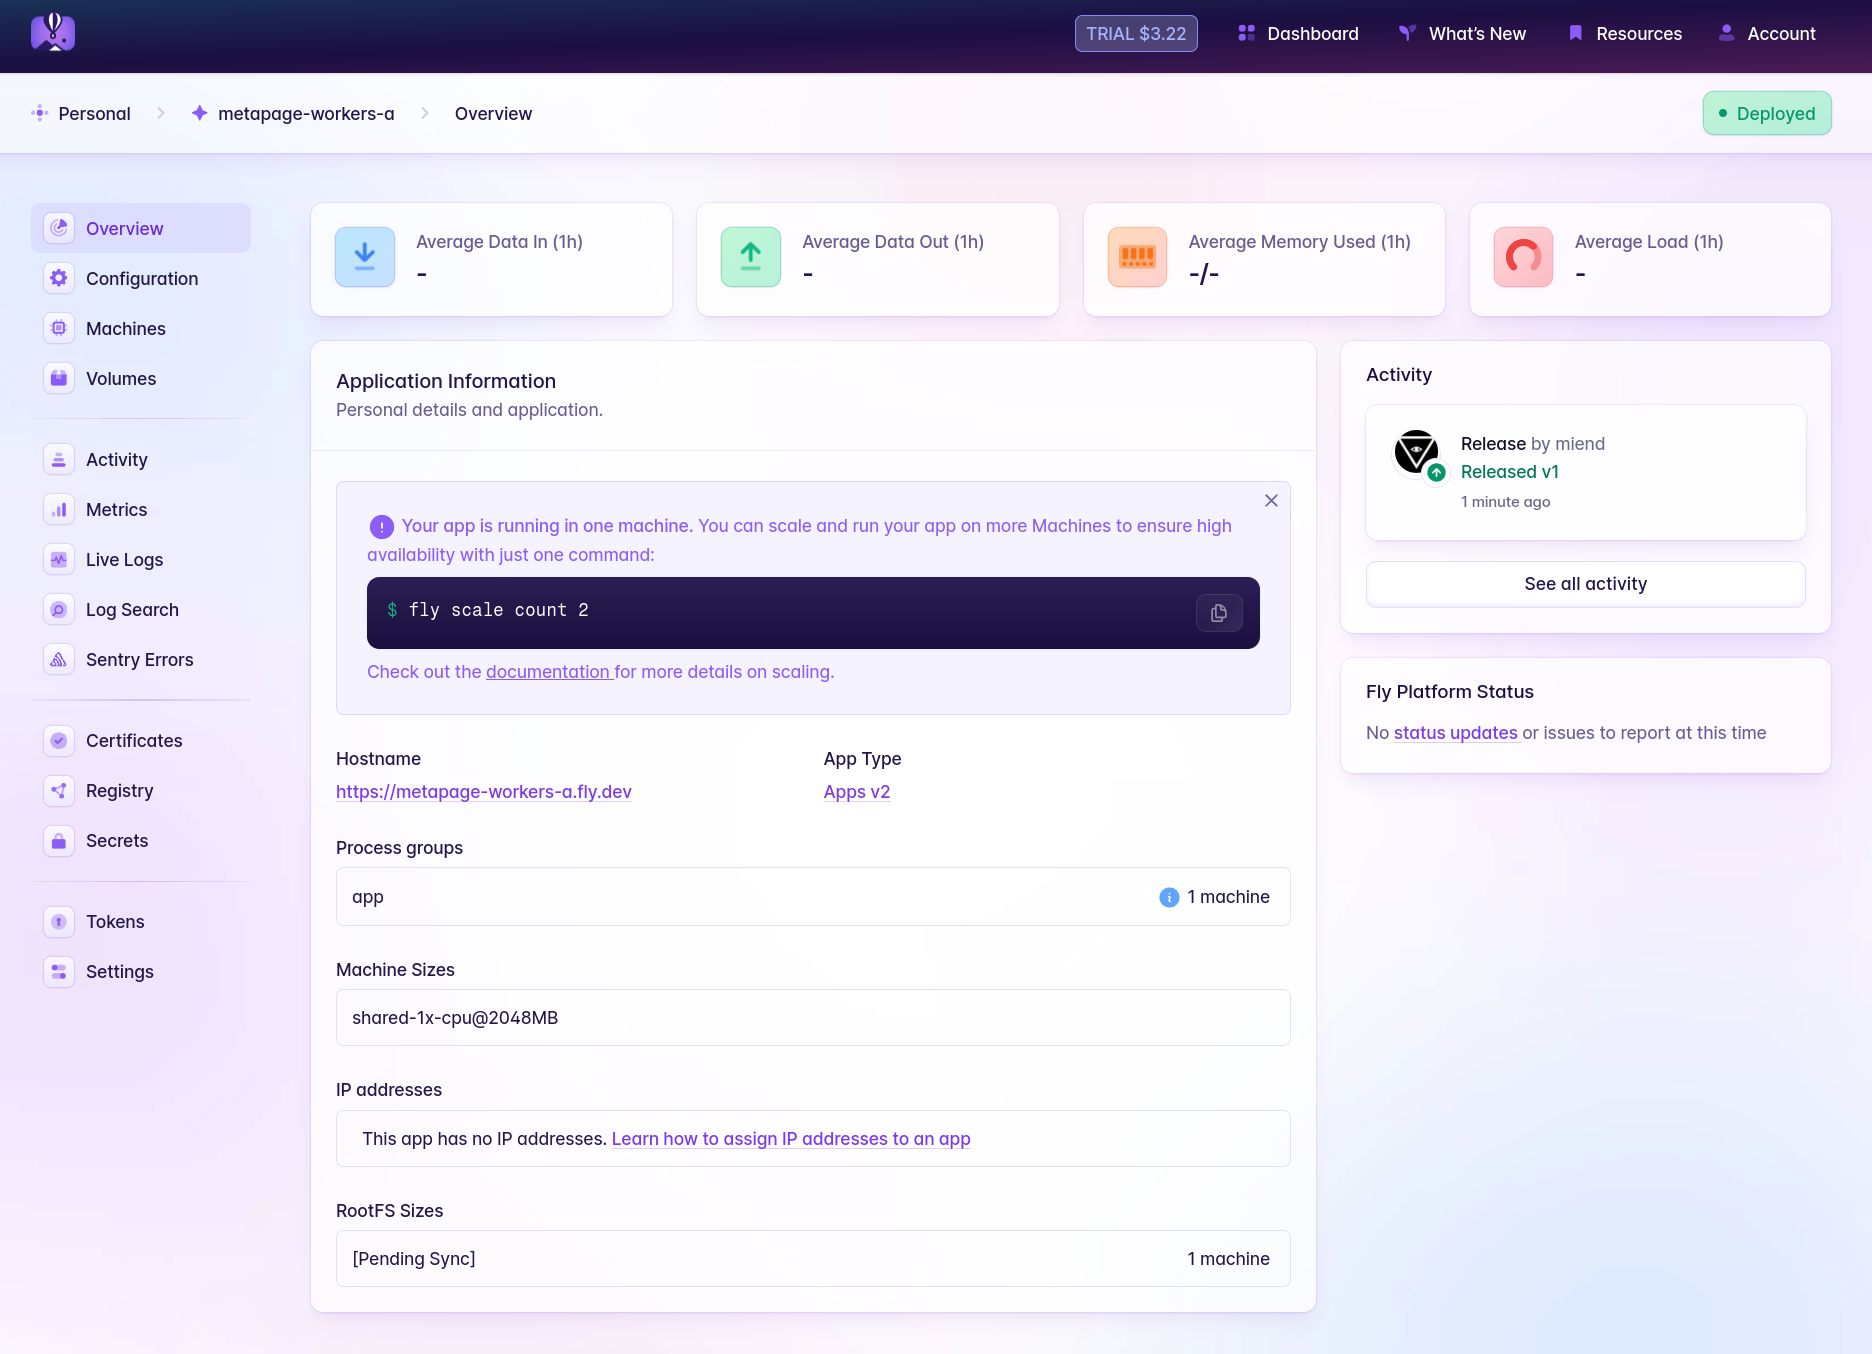The width and height of the screenshot is (1872, 1354).
Task: Click the Sentry Errors icon
Action: pyautogui.click(x=59, y=659)
